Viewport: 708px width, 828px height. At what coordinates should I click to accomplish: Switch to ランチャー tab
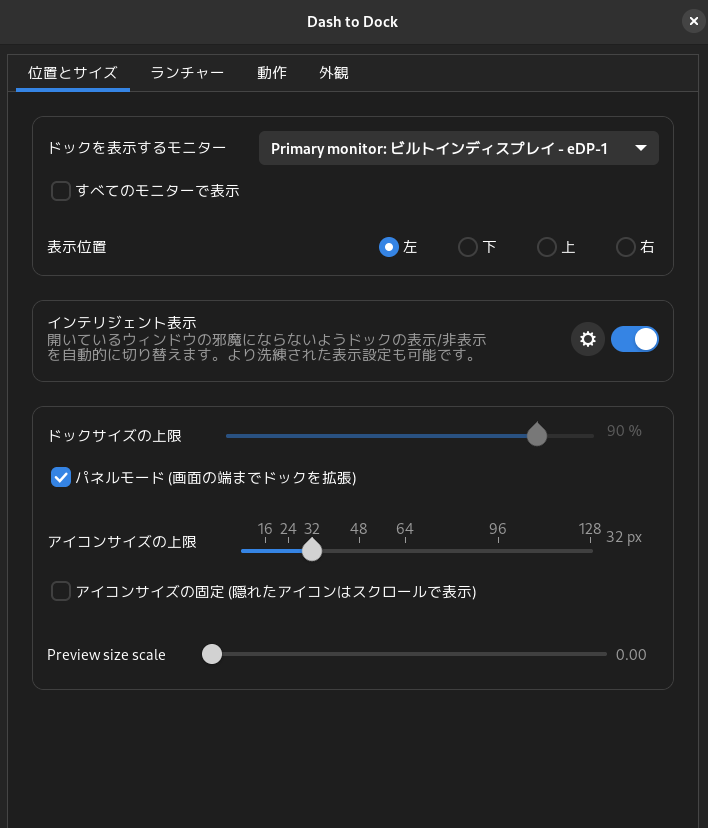tap(187, 73)
